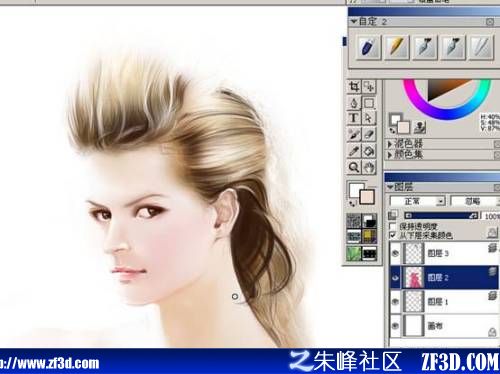Activate the Magnifier zoom tool
The width and height of the screenshot is (500, 374).
tap(354, 167)
